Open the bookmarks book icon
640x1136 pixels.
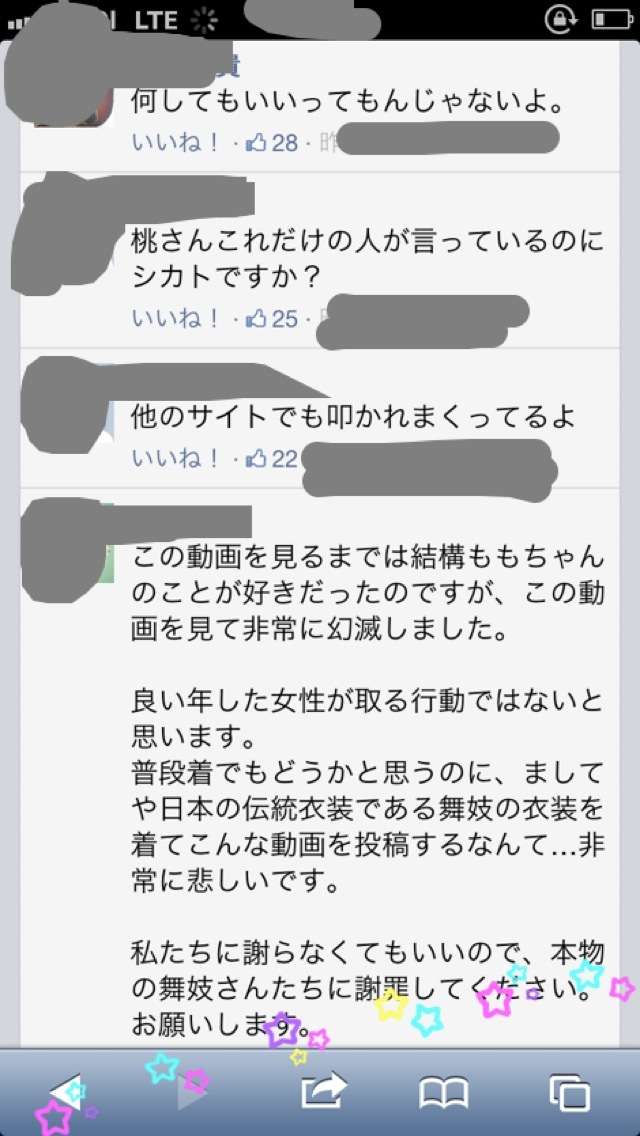(x=444, y=1093)
